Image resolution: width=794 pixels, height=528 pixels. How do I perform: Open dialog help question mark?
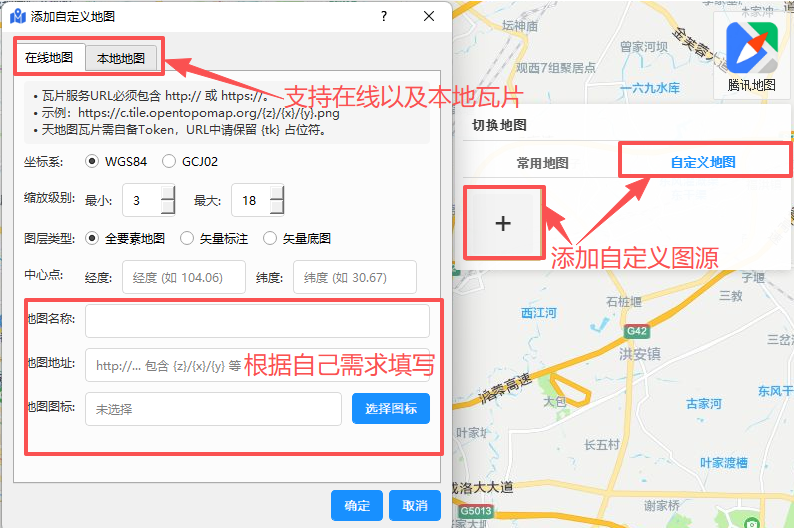point(384,16)
